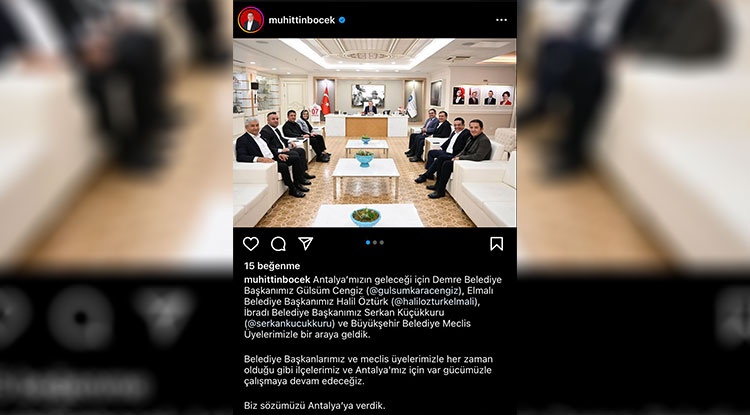Screen dimensions: 750x415
Task: Click the framed portraits on wall
Action: coord(483,96)
